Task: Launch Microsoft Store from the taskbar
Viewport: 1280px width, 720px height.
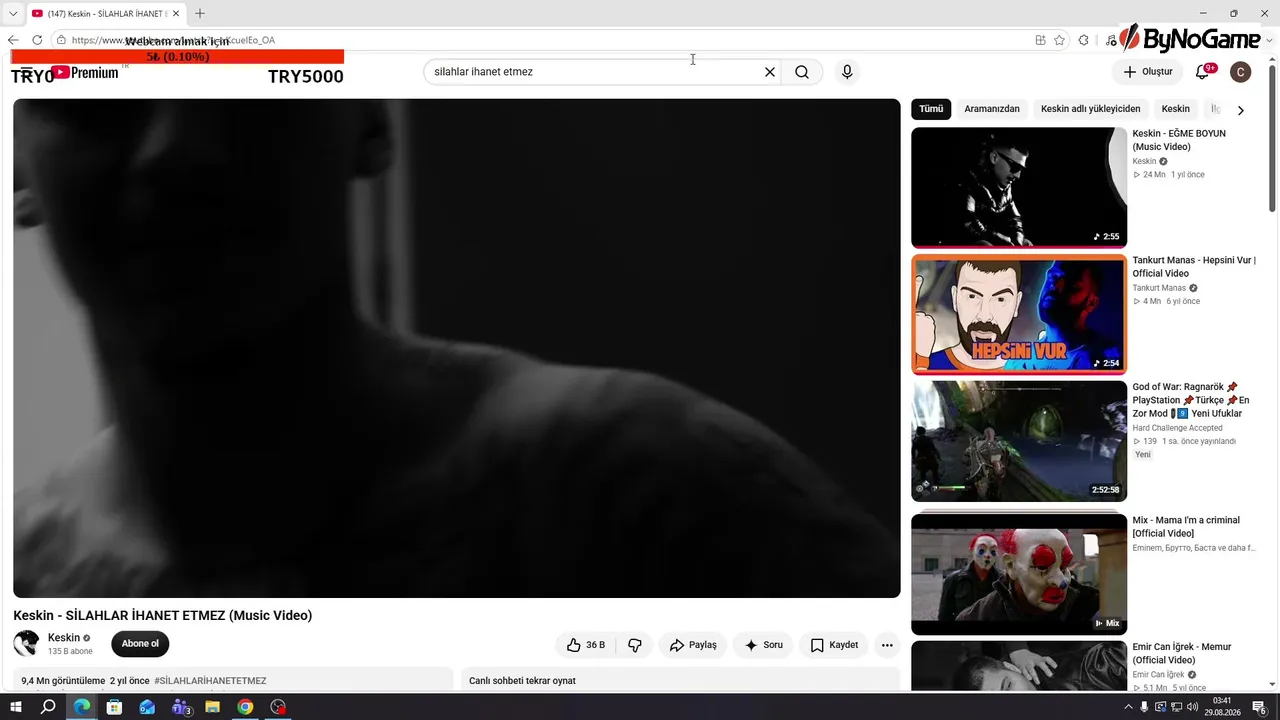Action: 114,707
